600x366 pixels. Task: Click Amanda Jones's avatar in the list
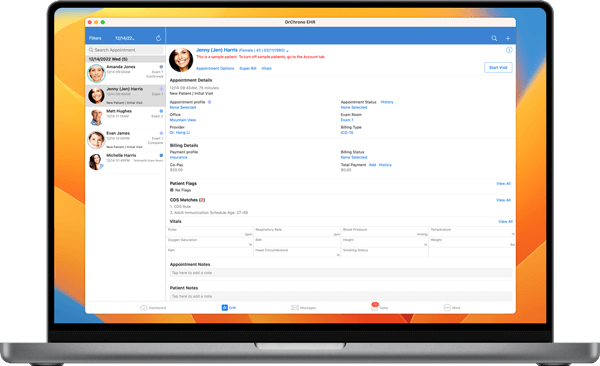coord(96,73)
